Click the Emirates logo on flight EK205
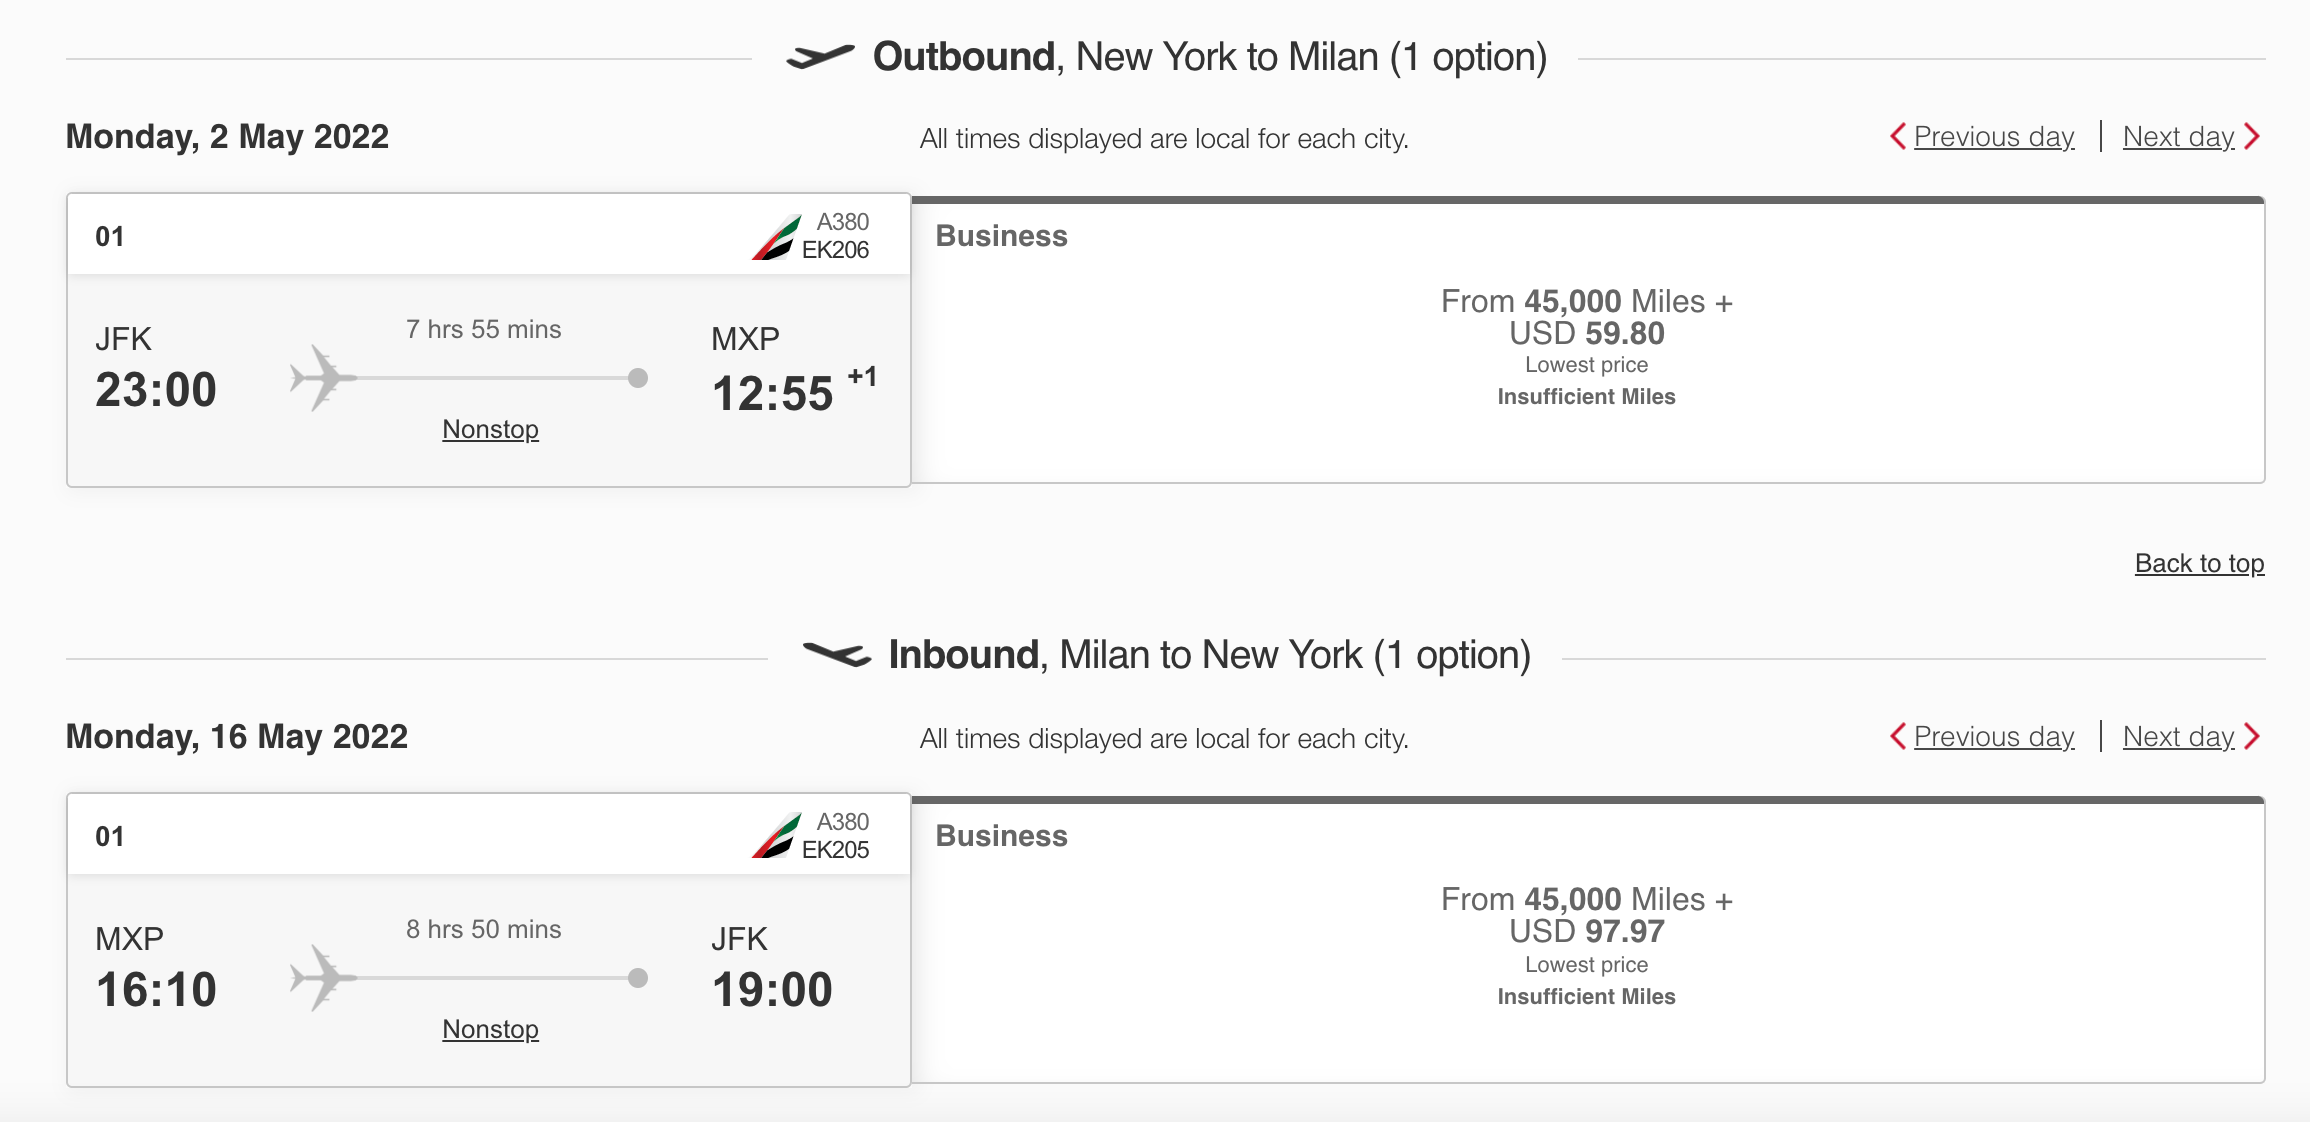 coord(778,838)
